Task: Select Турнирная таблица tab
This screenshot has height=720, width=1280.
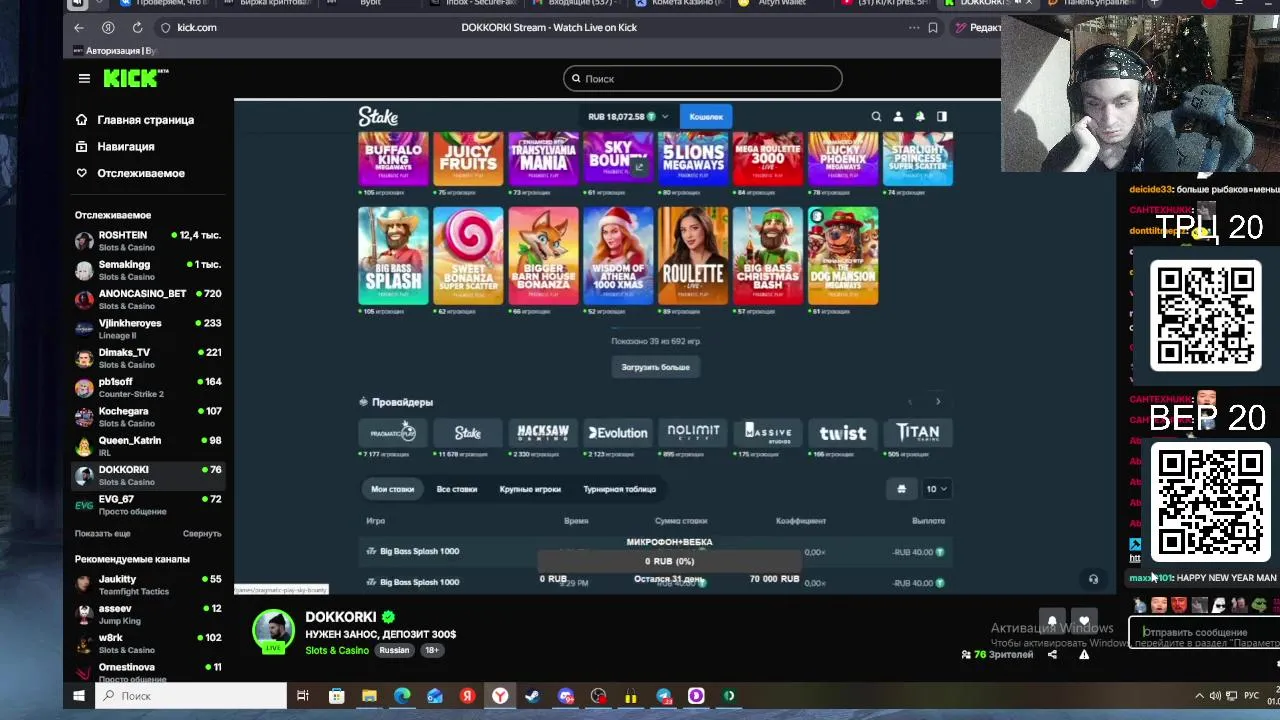Action: point(619,489)
